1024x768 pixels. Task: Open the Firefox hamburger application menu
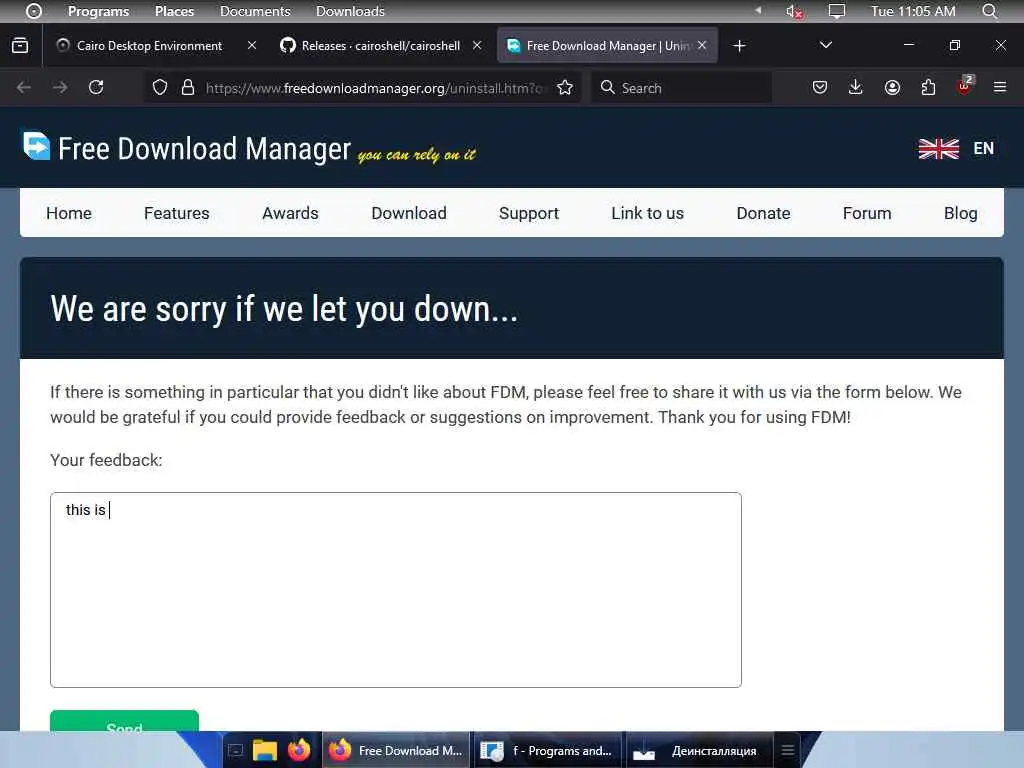1000,88
